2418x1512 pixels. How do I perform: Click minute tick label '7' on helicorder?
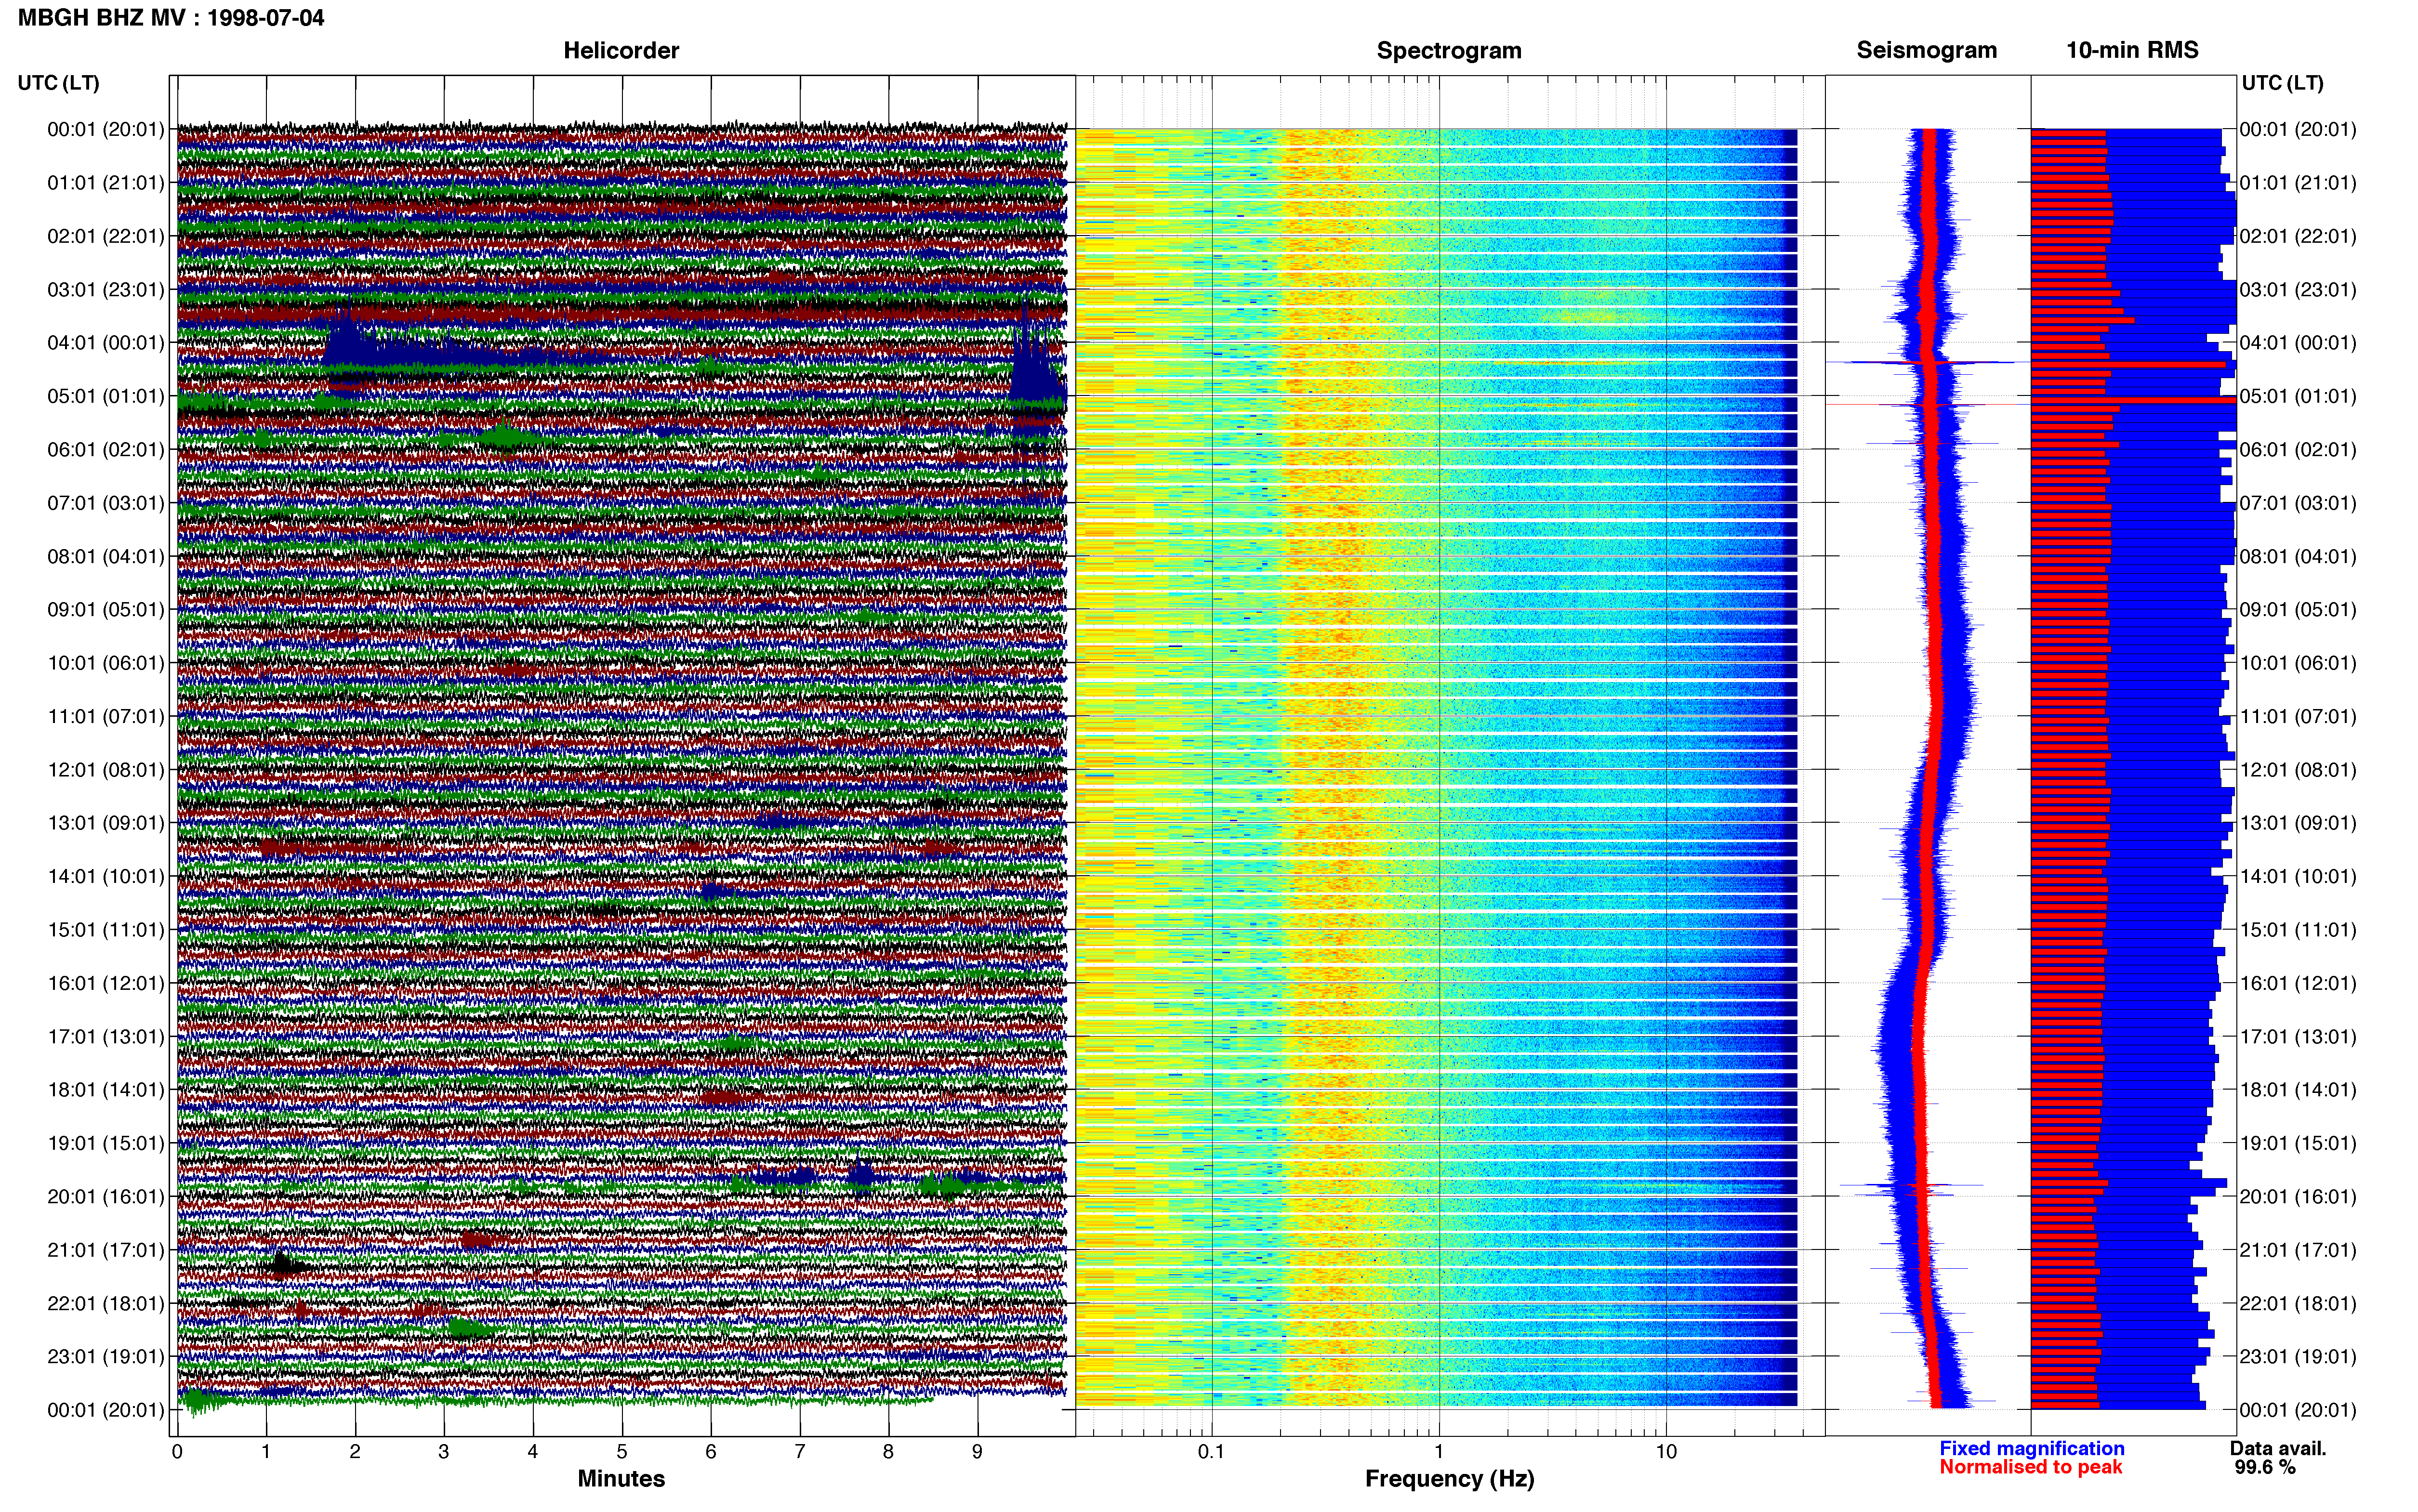(800, 1452)
